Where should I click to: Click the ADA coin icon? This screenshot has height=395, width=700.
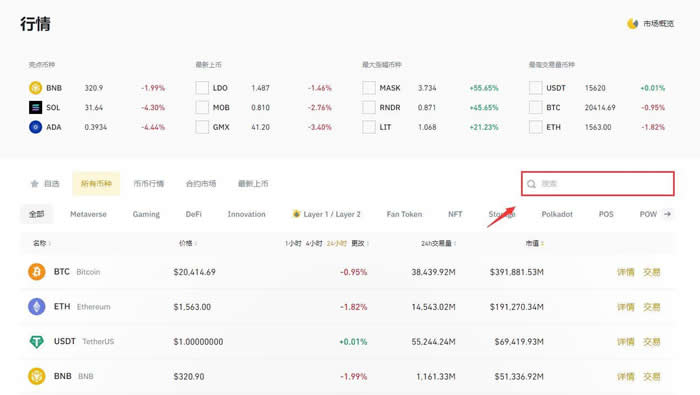(35, 127)
